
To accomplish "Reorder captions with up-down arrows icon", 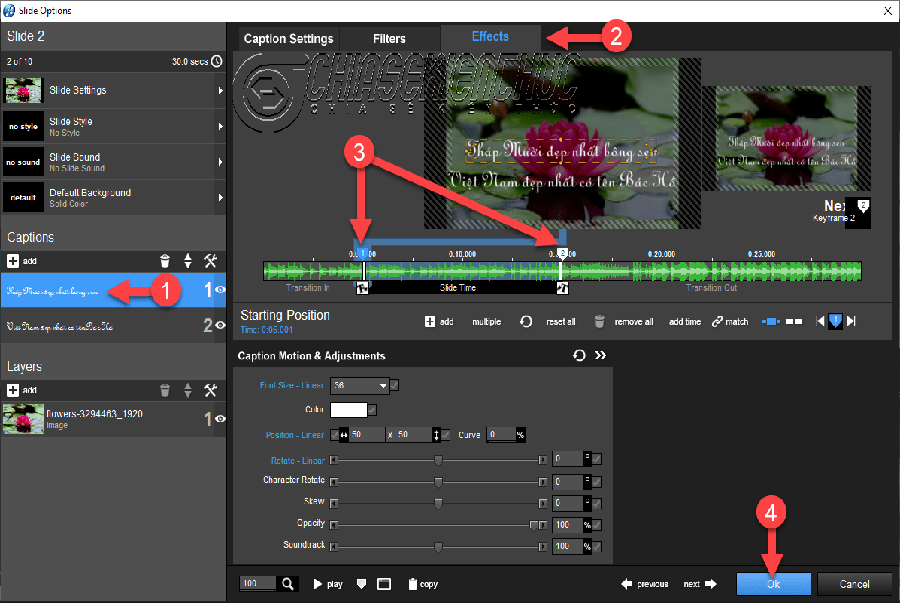I will 188,261.
